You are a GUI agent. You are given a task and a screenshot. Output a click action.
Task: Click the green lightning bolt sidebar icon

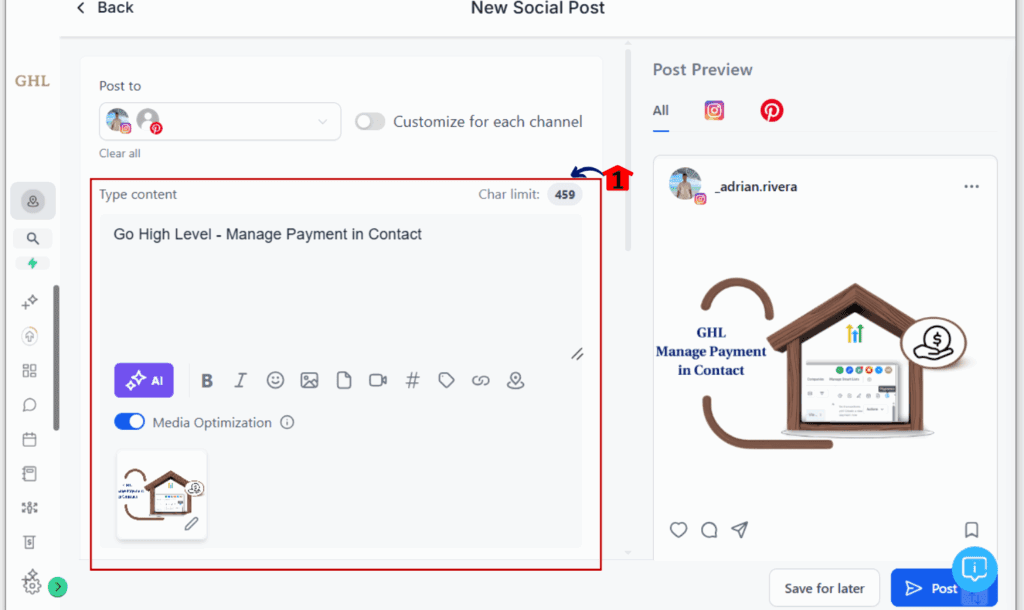tap(32, 263)
